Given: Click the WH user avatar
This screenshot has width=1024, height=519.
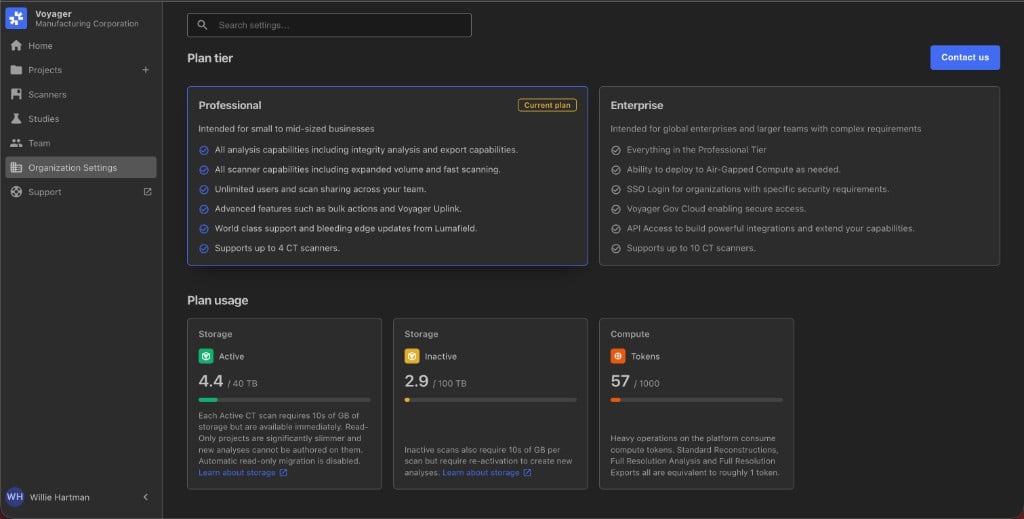Looking at the screenshot, I should (x=15, y=497).
